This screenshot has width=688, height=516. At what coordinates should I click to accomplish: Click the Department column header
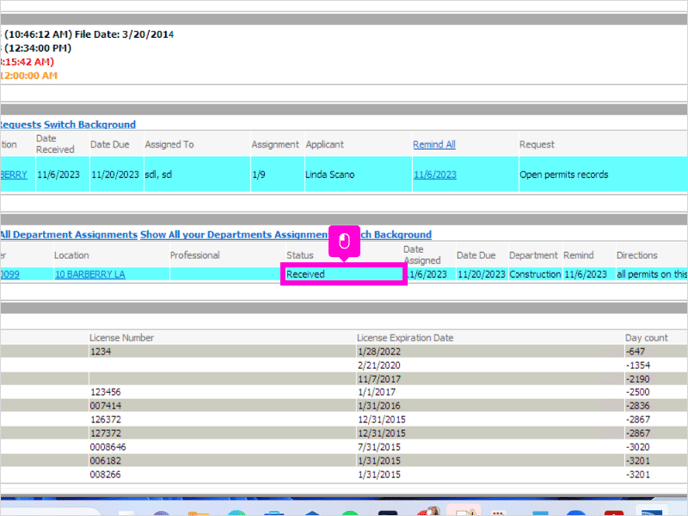pyautogui.click(x=533, y=255)
